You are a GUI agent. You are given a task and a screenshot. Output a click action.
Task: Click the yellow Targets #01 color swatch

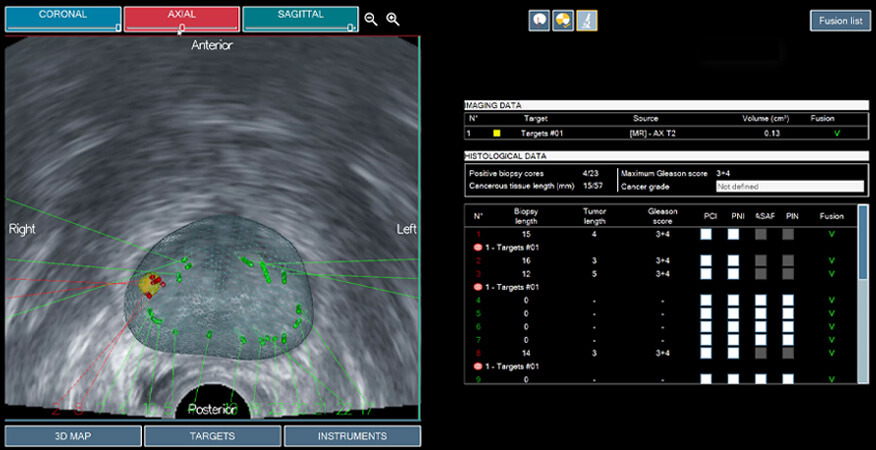coord(496,132)
